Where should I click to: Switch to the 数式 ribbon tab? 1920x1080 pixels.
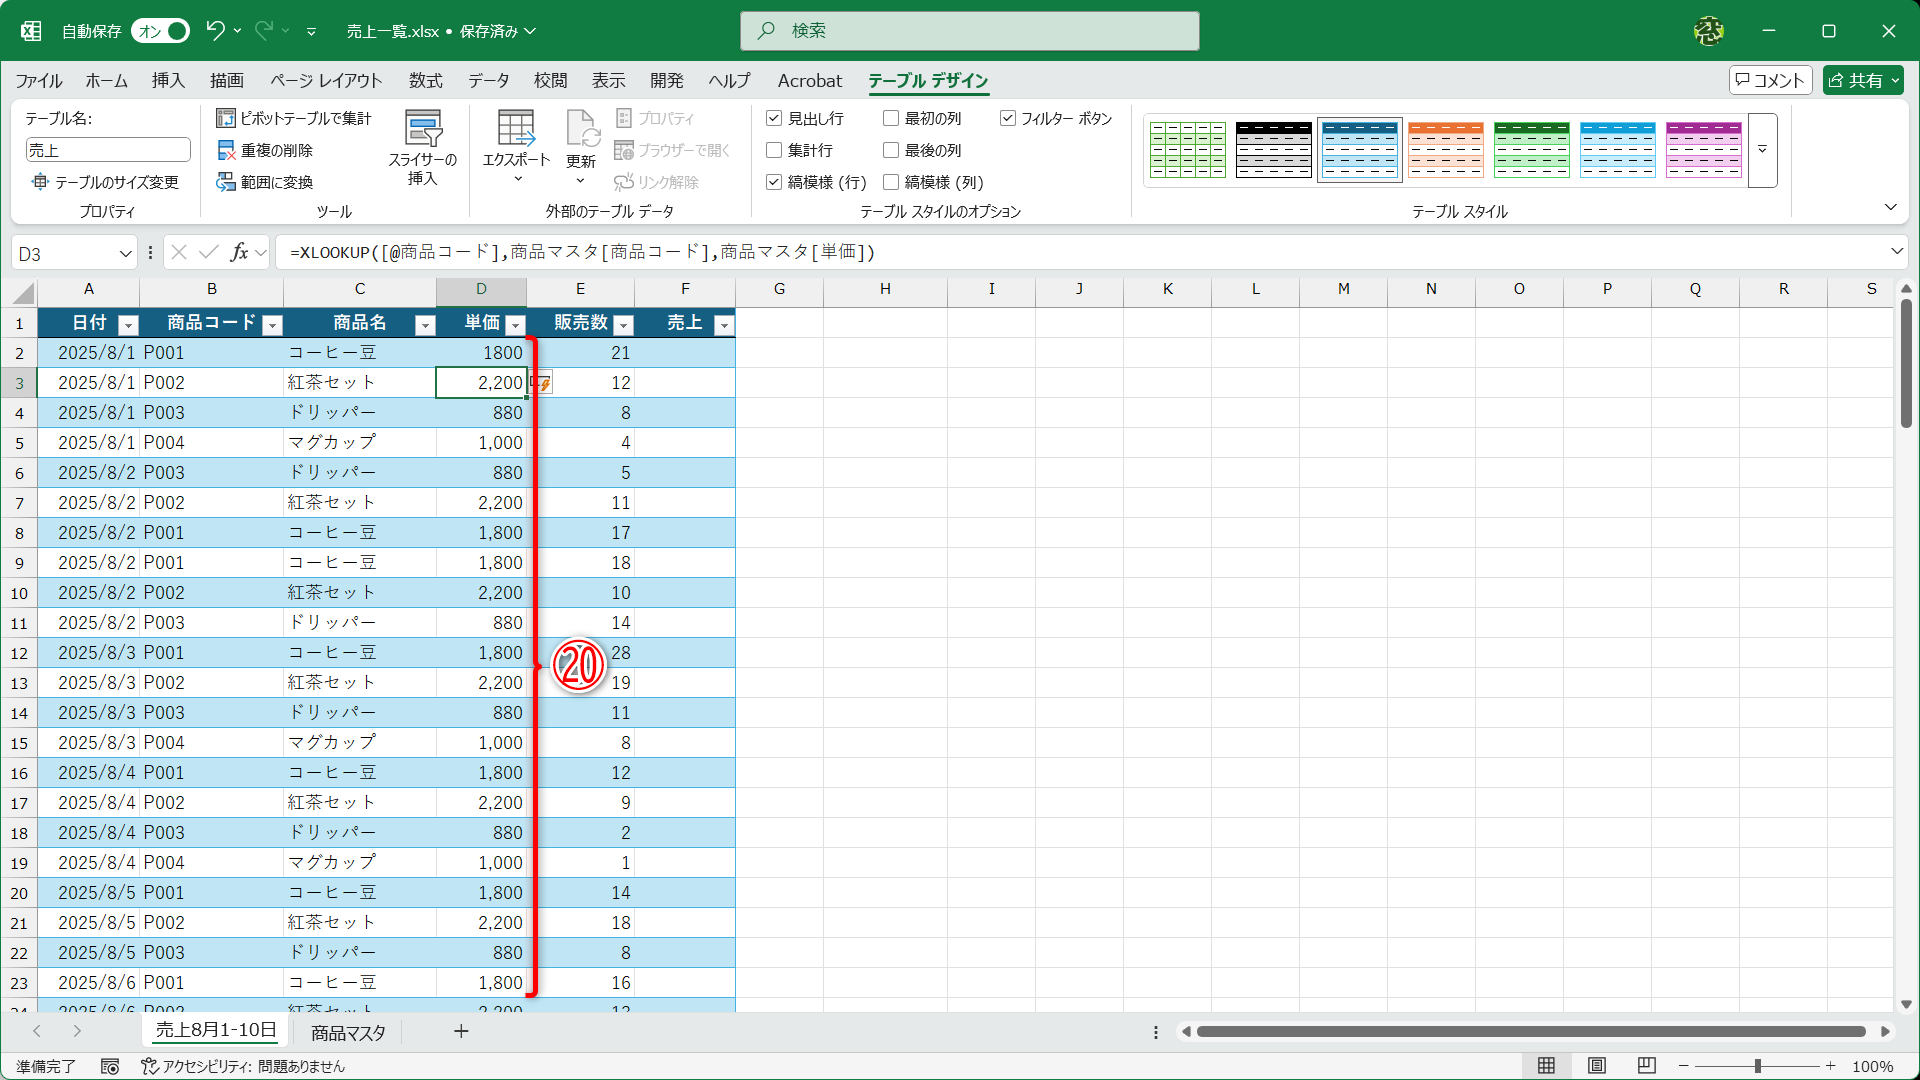[425, 81]
